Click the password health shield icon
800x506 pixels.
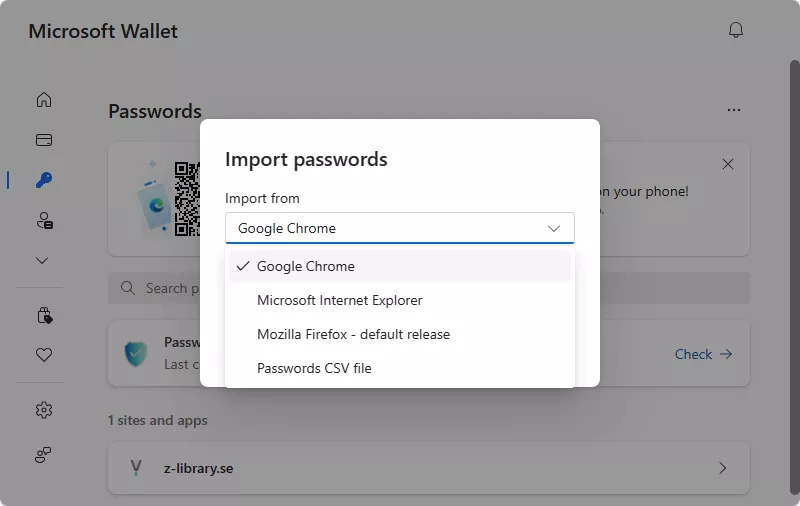coord(136,354)
